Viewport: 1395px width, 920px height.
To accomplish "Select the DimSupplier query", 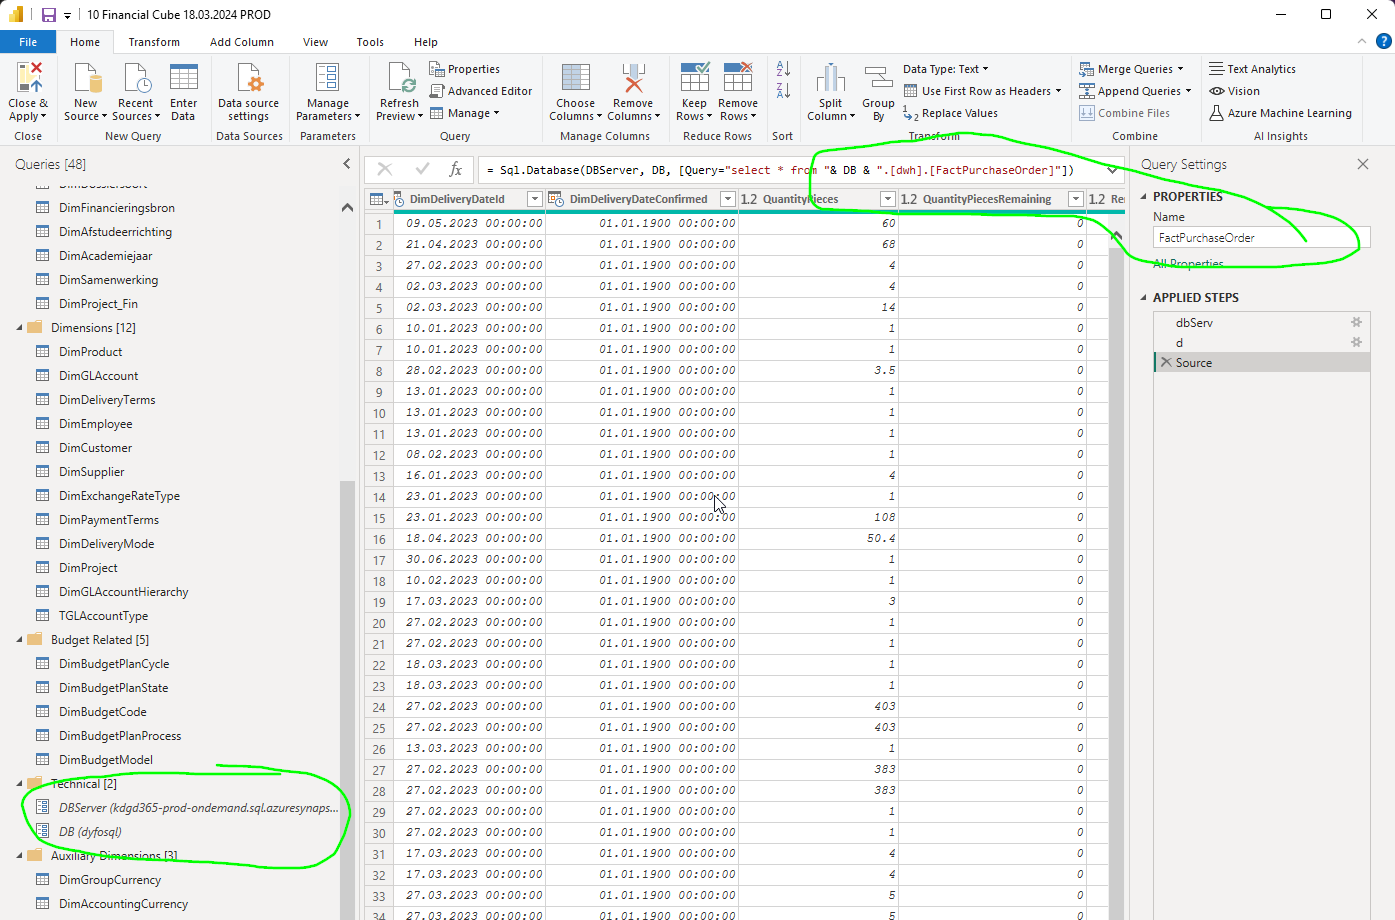I will click(x=92, y=472).
